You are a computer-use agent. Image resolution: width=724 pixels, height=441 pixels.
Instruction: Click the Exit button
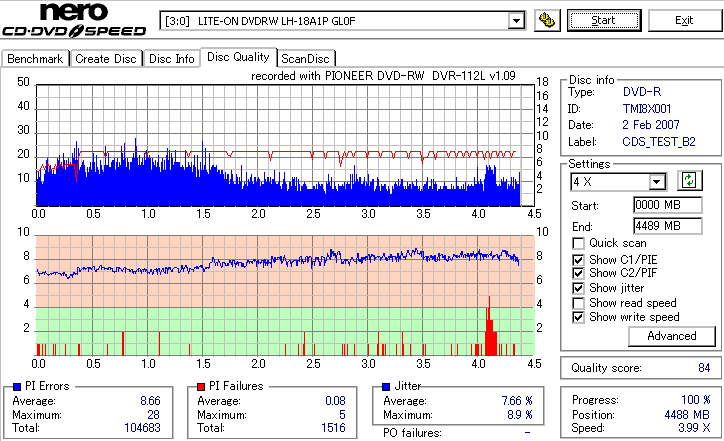(x=684, y=20)
